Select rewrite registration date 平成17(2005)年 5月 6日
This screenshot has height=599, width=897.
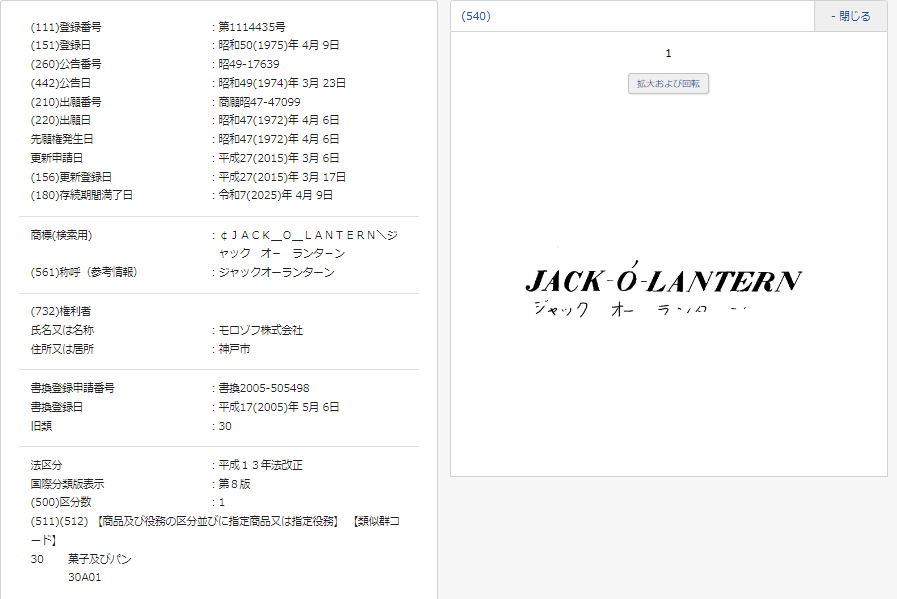pyautogui.click(x=279, y=407)
